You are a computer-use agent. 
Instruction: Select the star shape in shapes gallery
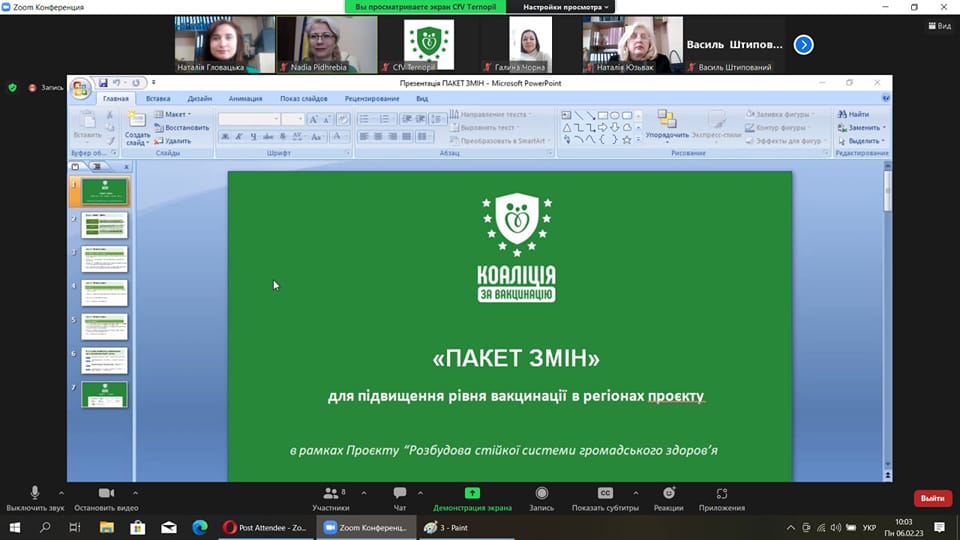coord(626,140)
